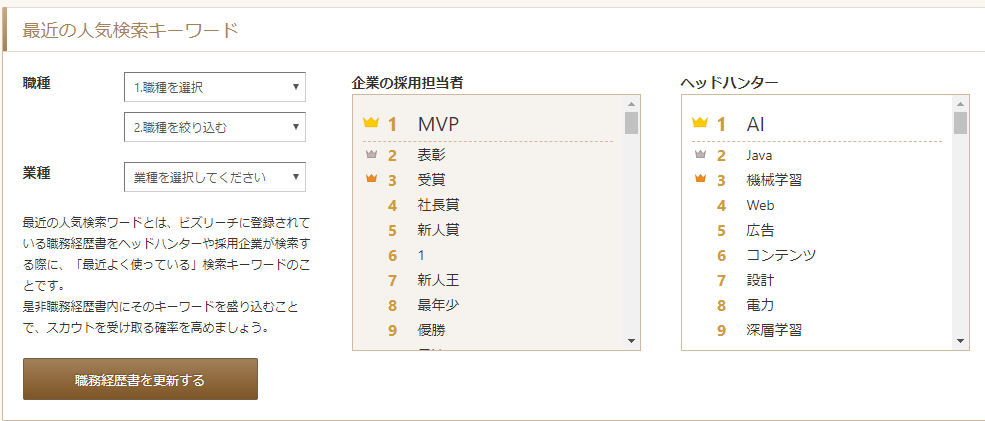Screen dimensions: 985x421
Task: Click the scrollbar thumb in ヘッドハンター list
Action: (960, 123)
